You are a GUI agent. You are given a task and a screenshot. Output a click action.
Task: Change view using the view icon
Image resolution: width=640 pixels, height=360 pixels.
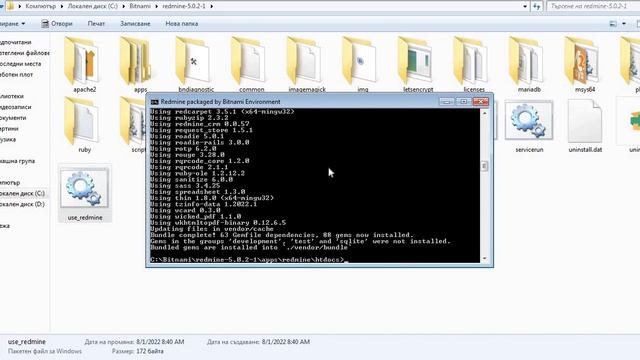click(613, 24)
